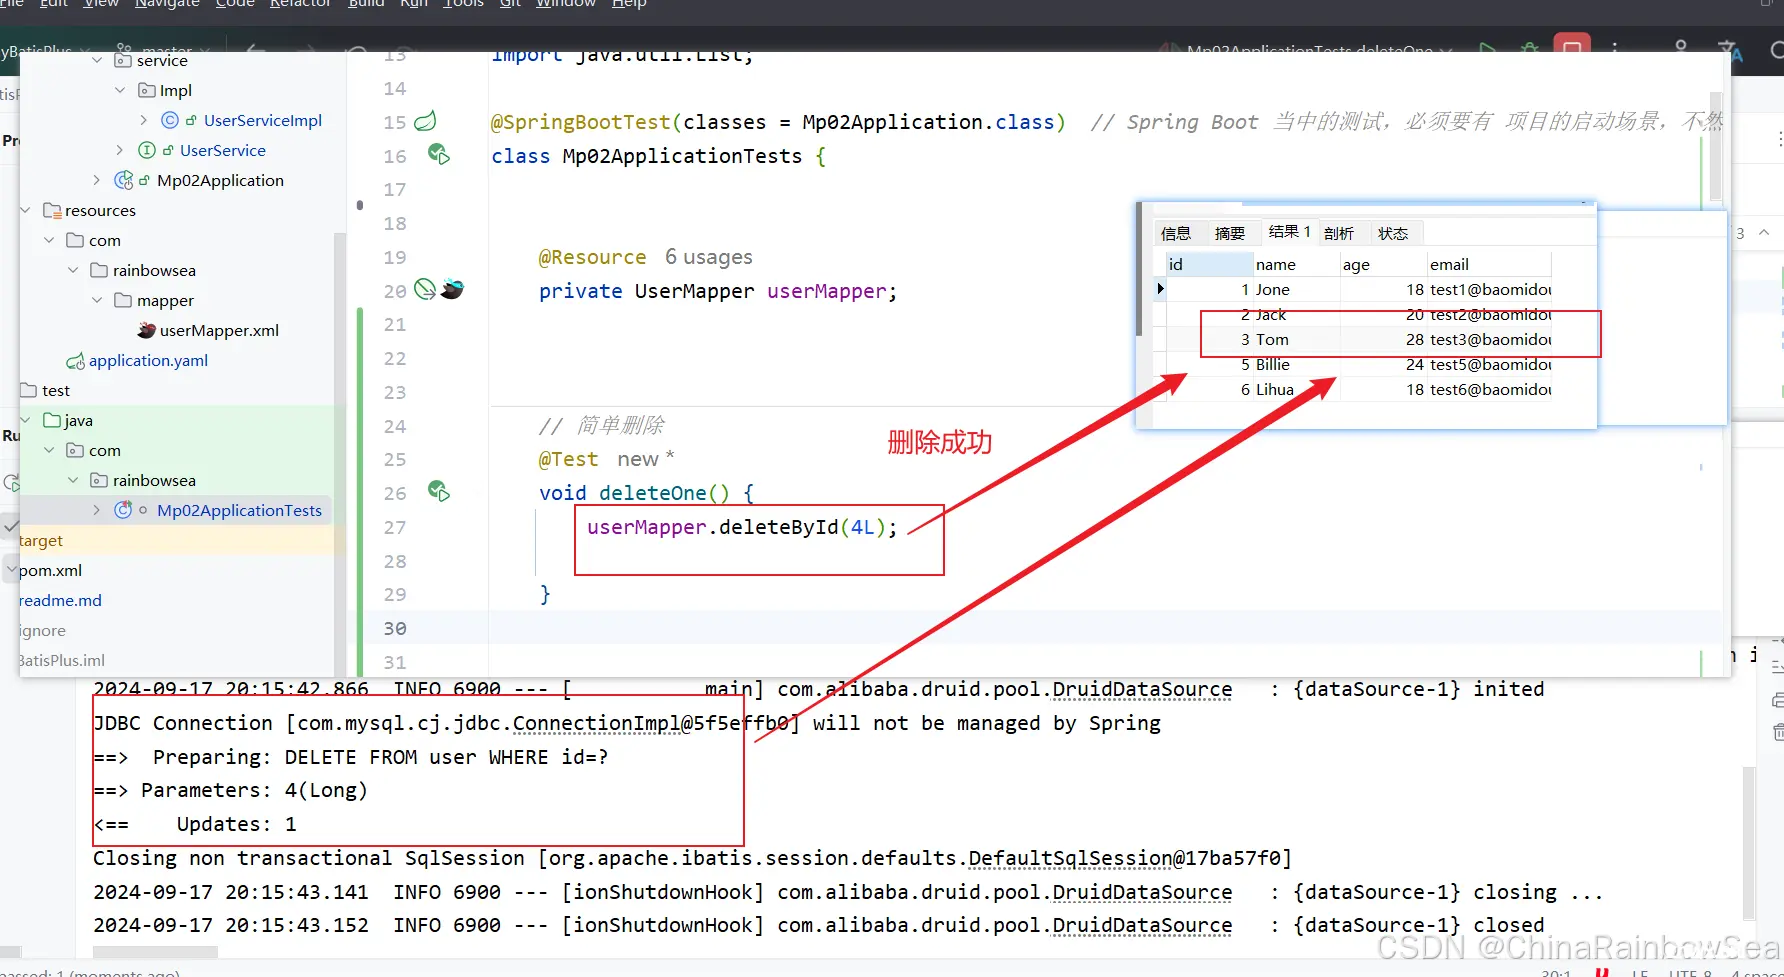The image size is (1784, 977).
Task: Click the Debug bug icon in the top toolbar
Action: (x=1529, y=48)
